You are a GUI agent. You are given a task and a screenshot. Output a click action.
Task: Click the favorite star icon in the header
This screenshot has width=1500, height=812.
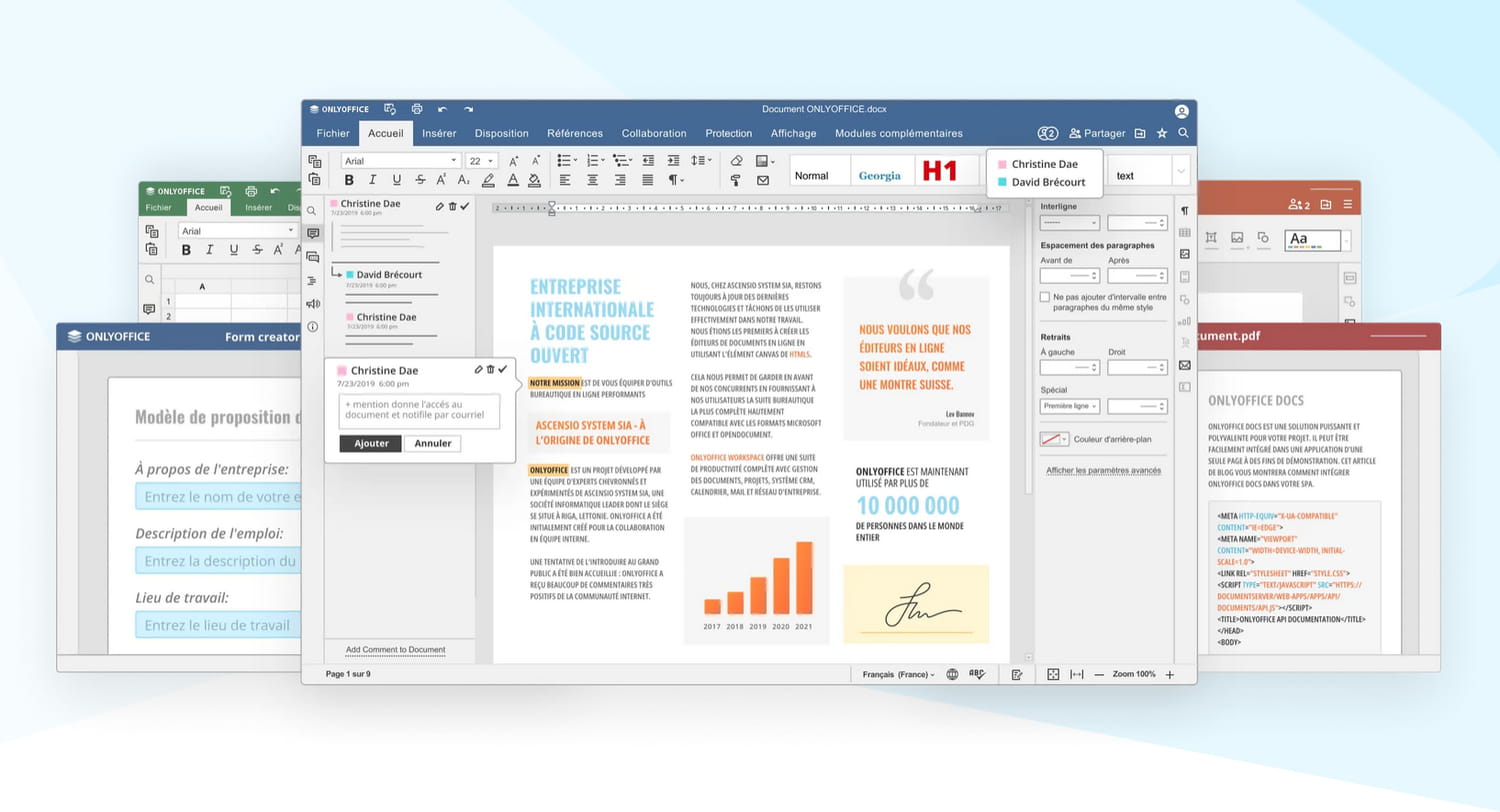[x=1162, y=133]
